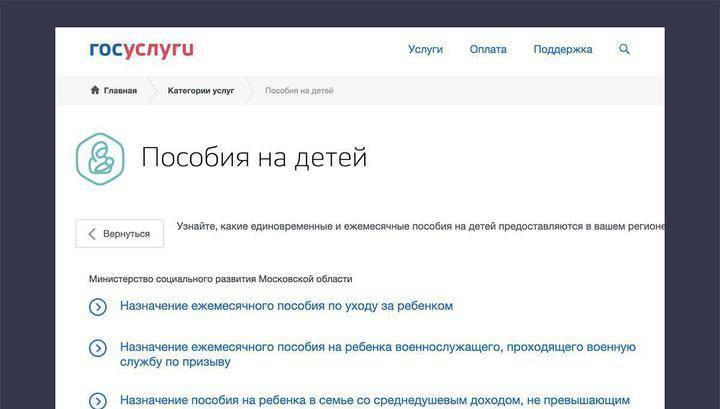Open пособия на ребенка военнослужащего link
Image resolution: width=720 pixels, height=409 pixels.
[x=377, y=354]
